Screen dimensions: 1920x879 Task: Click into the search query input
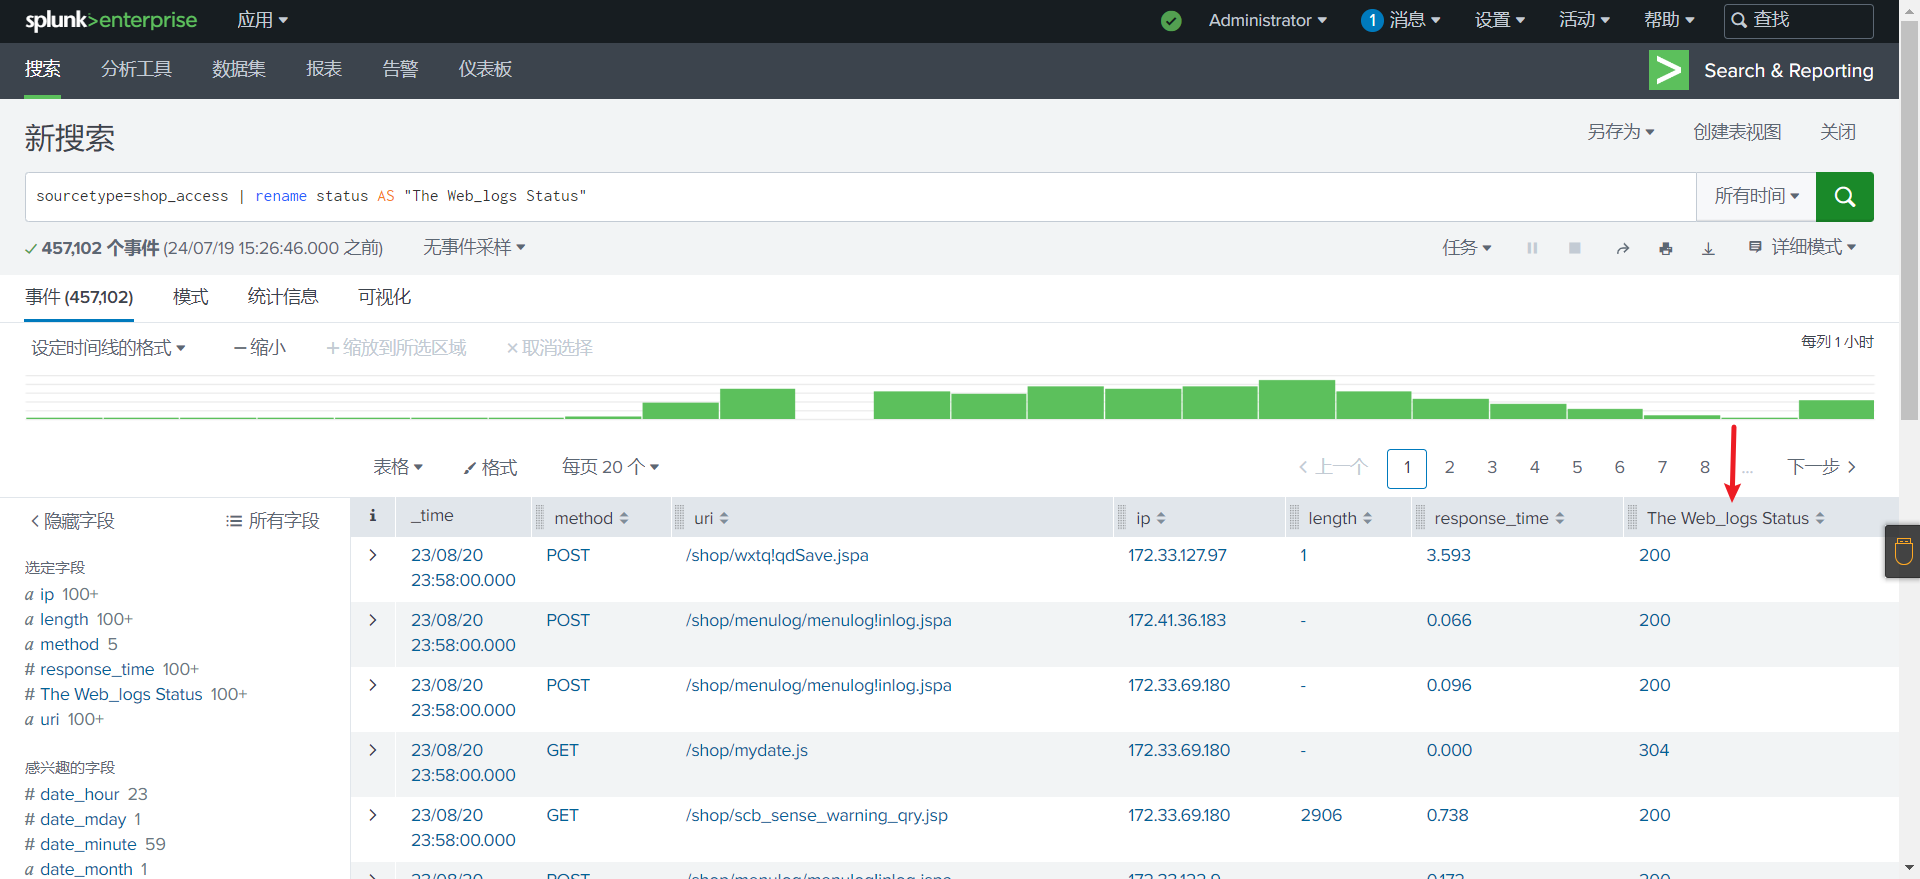click(860, 197)
